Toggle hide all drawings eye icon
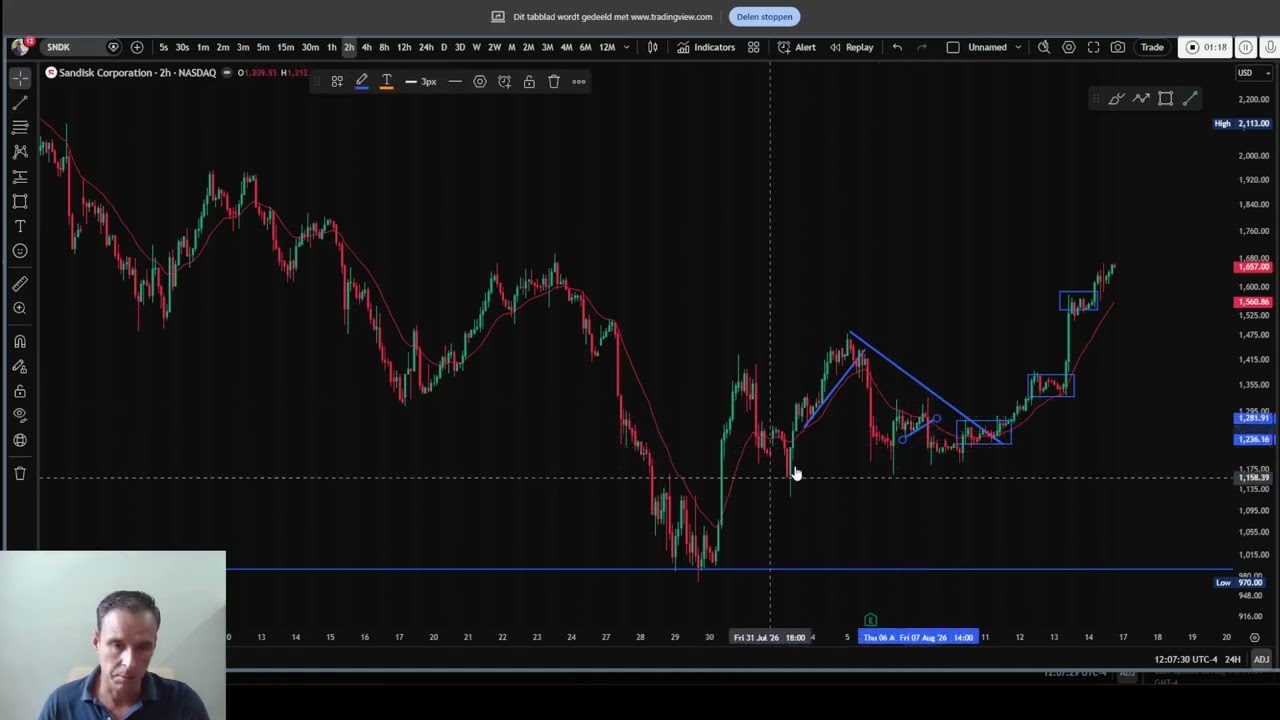This screenshot has width=1280, height=720. 20,415
